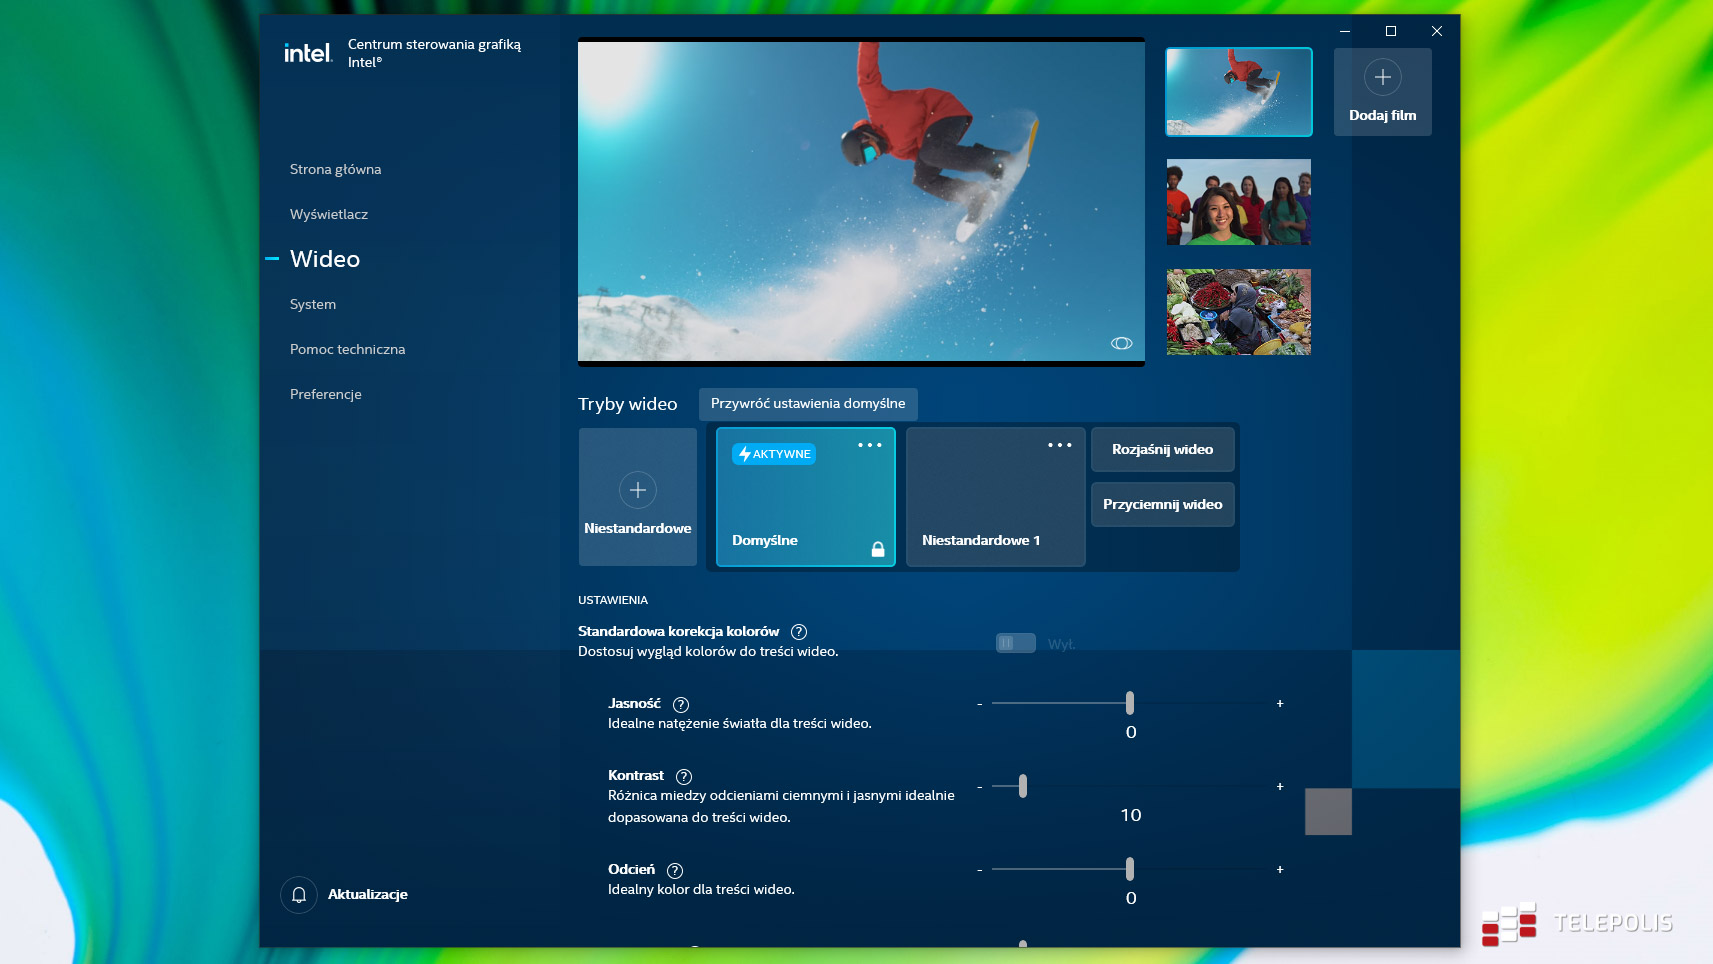Screen dimensions: 1713x964
Task: Click the help icon beside Kontrast
Action: coord(684,777)
